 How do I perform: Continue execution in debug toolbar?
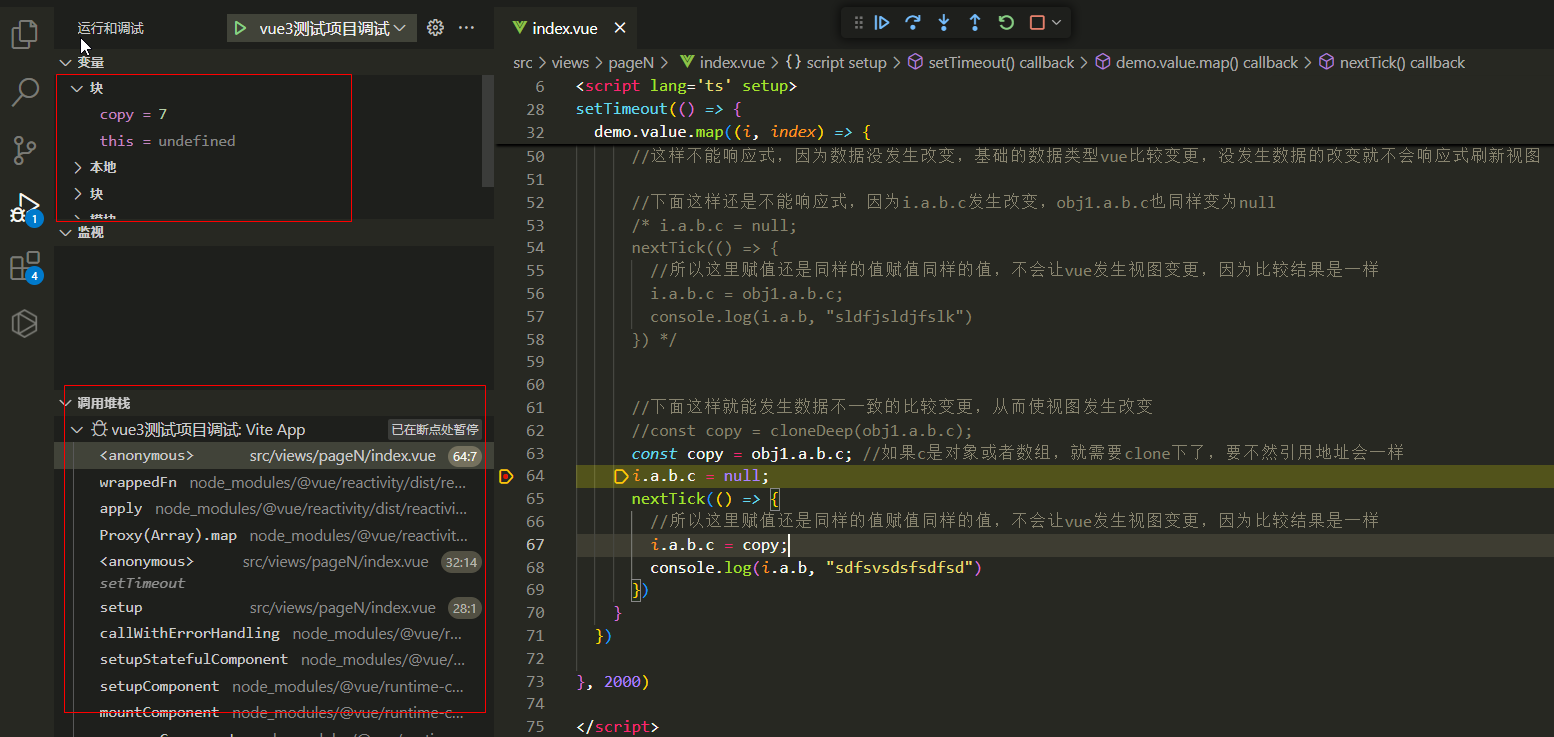pyautogui.click(x=882, y=22)
